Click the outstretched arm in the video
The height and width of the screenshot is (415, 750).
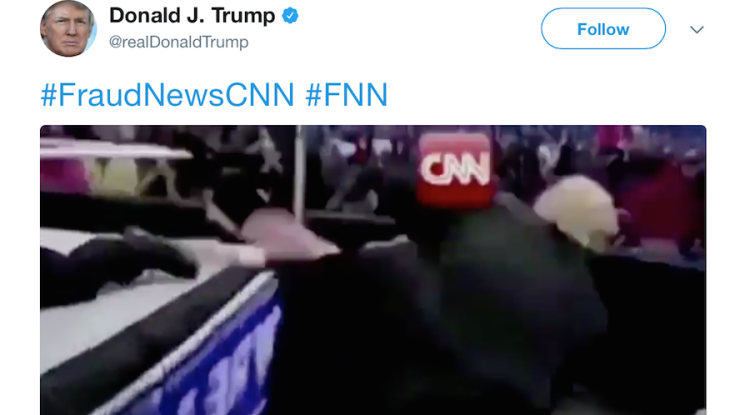292,241
